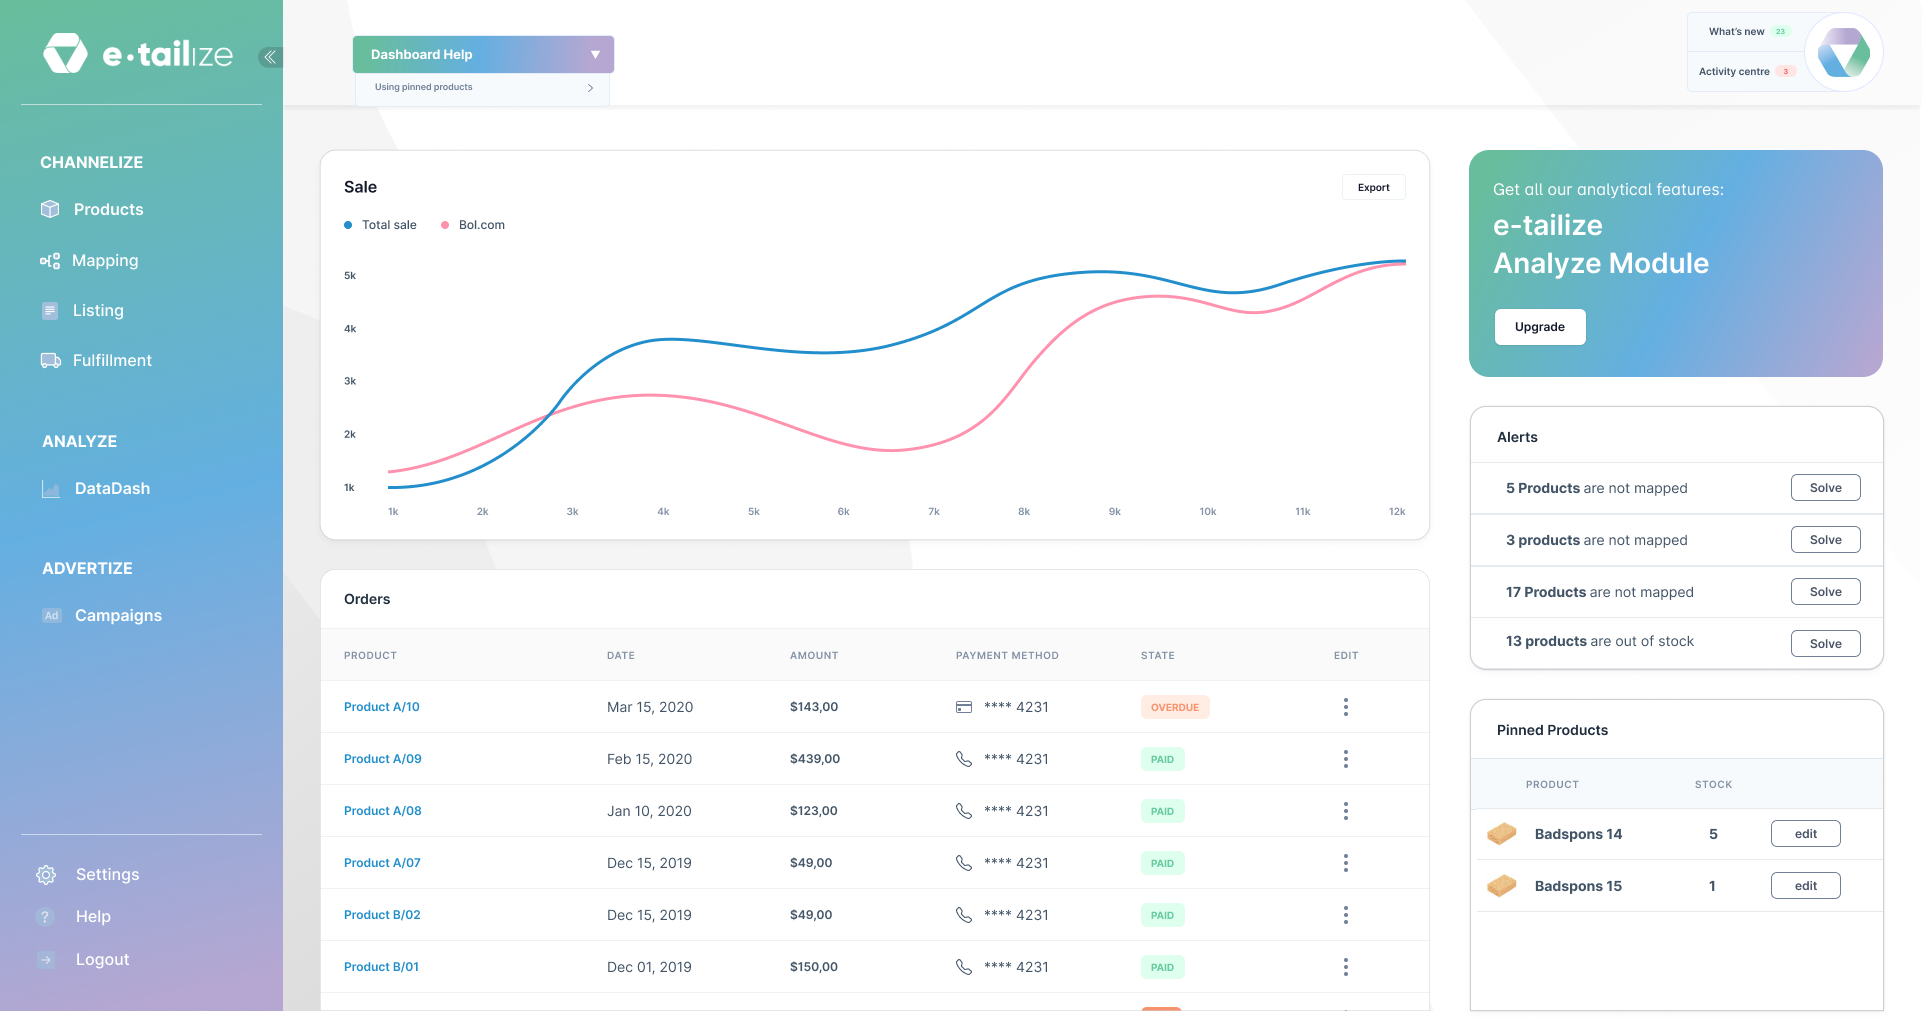Open Campaigns in the Advertize section
This screenshot has height=1021, width=1924.
coord(118,615)
